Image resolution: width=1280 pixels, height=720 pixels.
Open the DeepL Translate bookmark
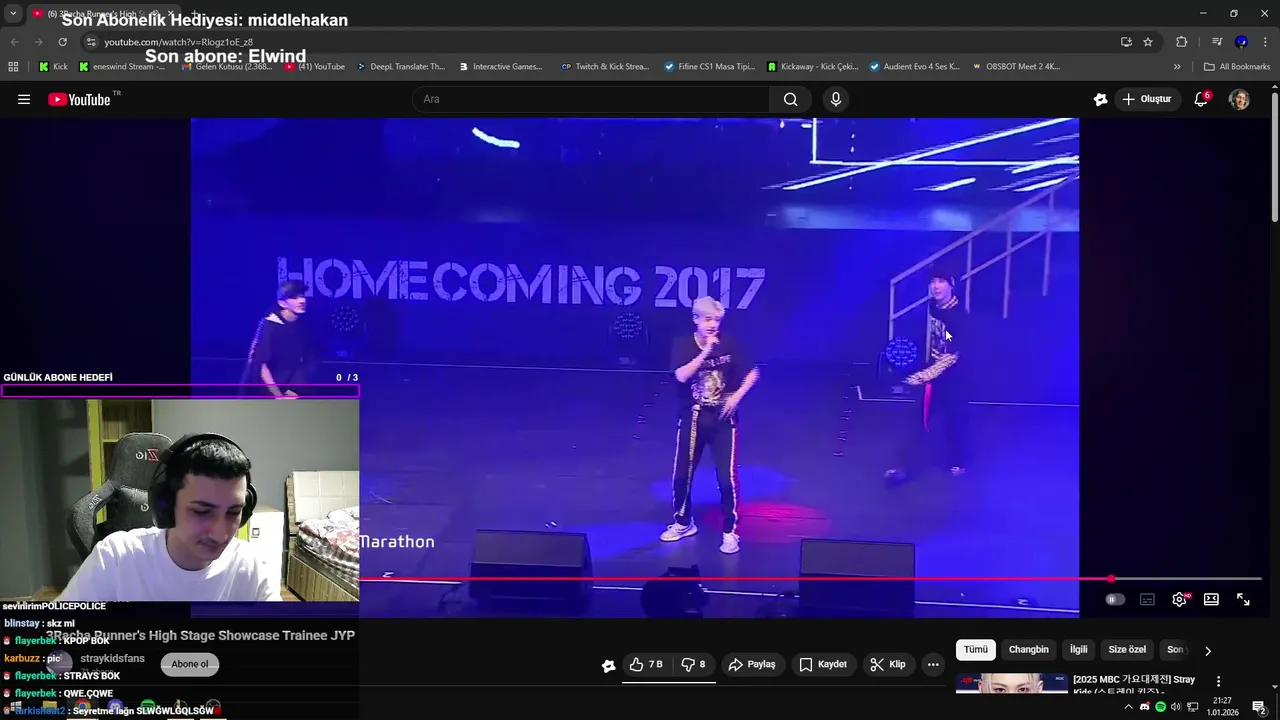pyautogui.click(x=401, y=67)
